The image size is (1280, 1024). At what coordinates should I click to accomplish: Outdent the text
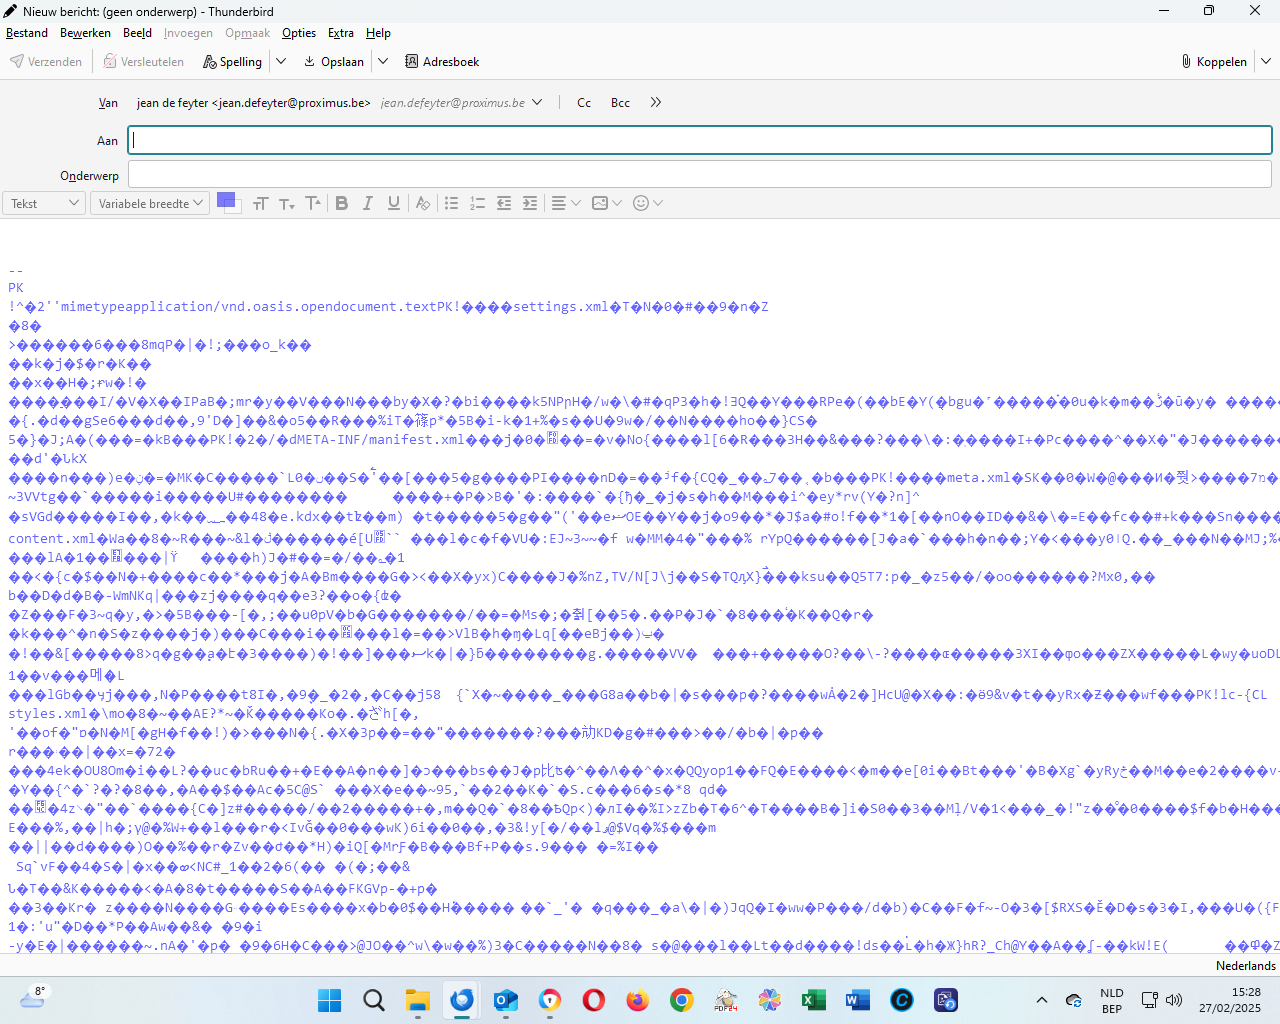(x=504, y=203)
